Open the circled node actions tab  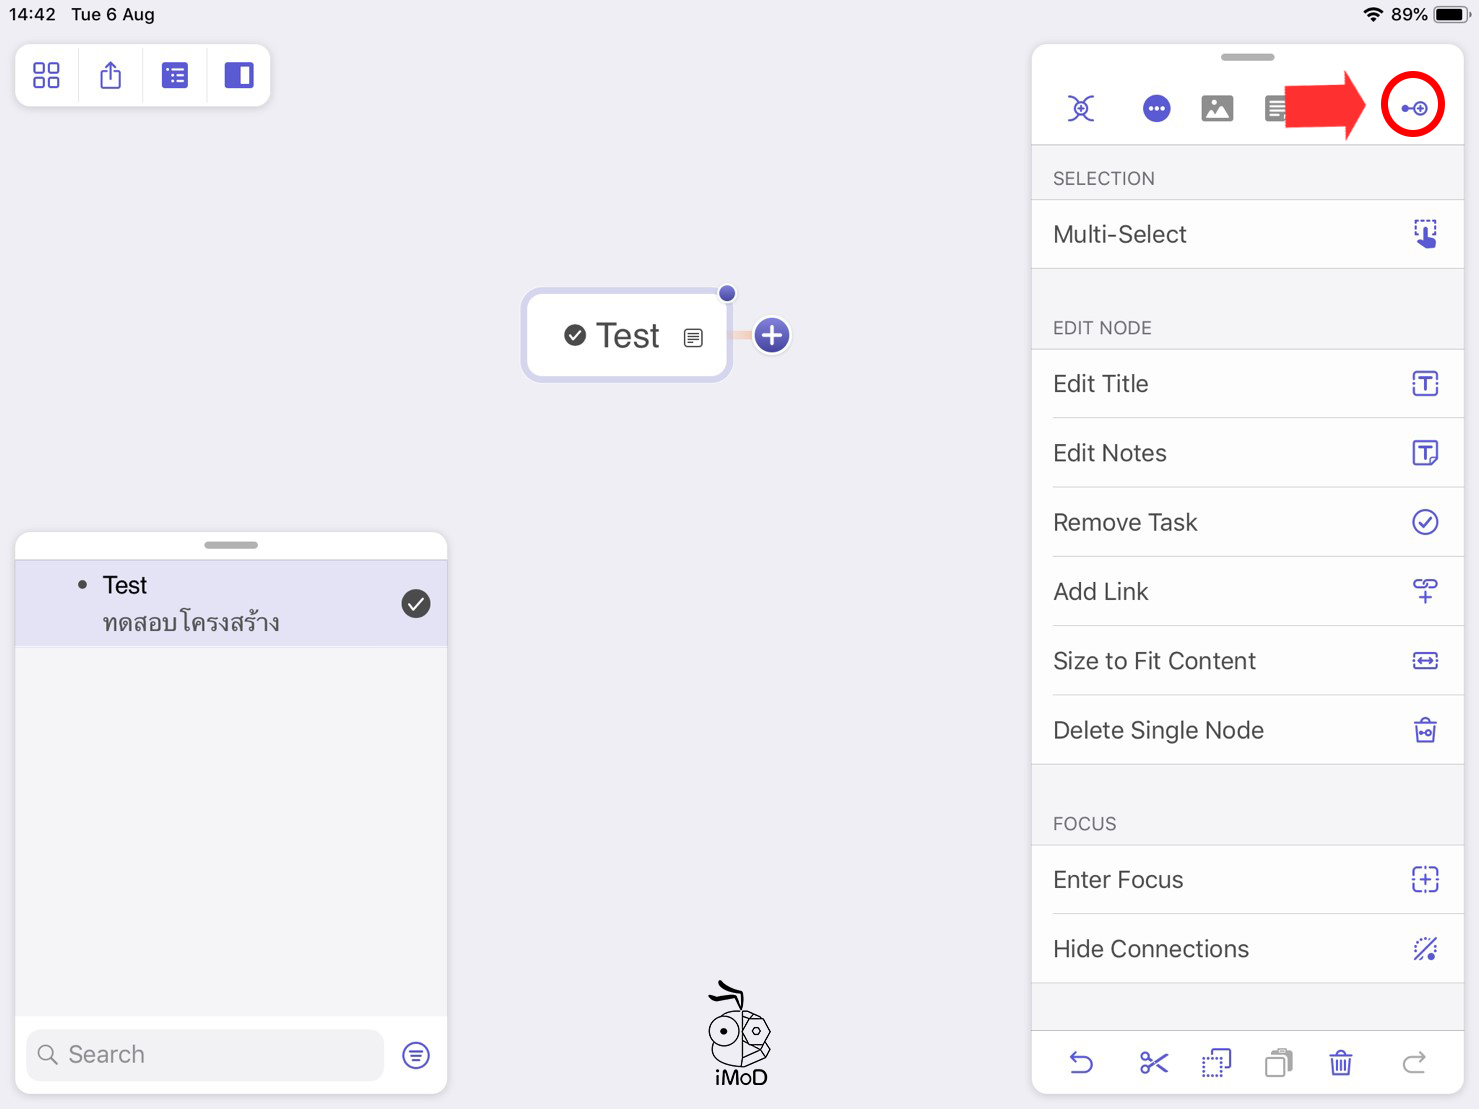point(1412,107)
